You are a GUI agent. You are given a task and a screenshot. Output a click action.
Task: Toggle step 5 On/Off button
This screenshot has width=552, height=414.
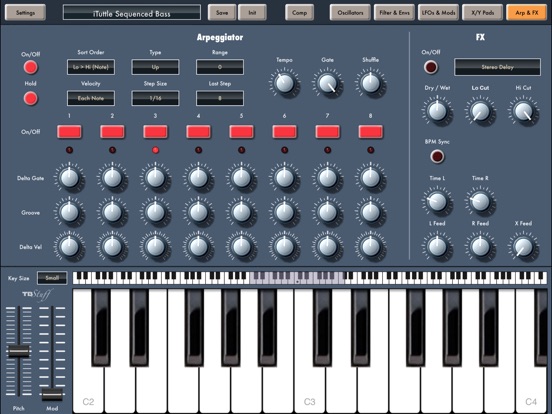pos(242,132)
